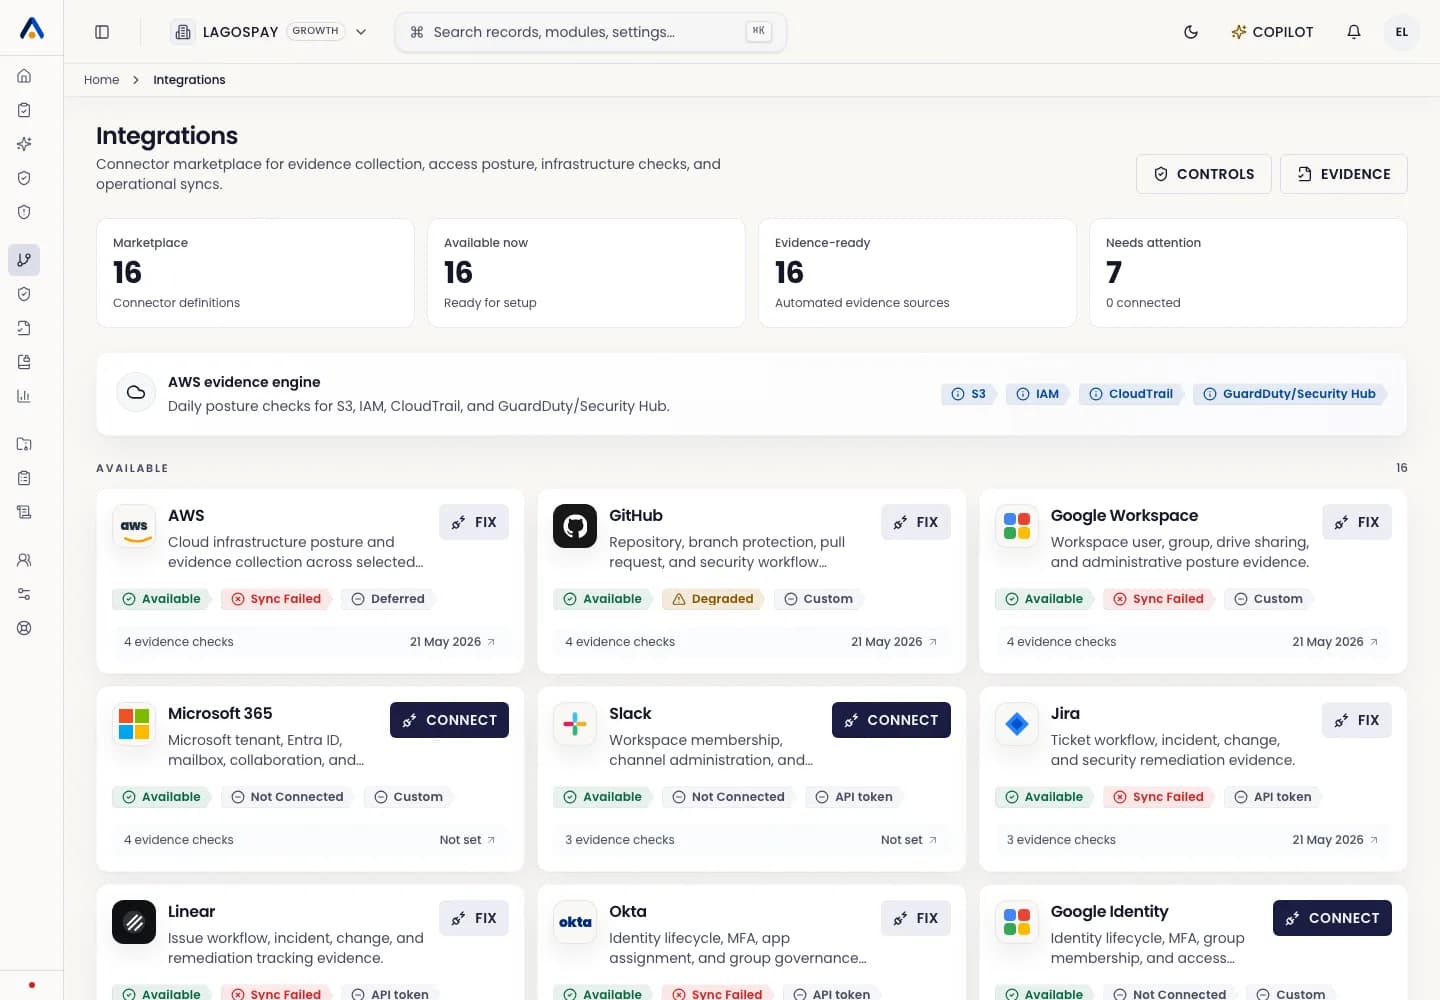Open the EL user avatar menu

1402,32
